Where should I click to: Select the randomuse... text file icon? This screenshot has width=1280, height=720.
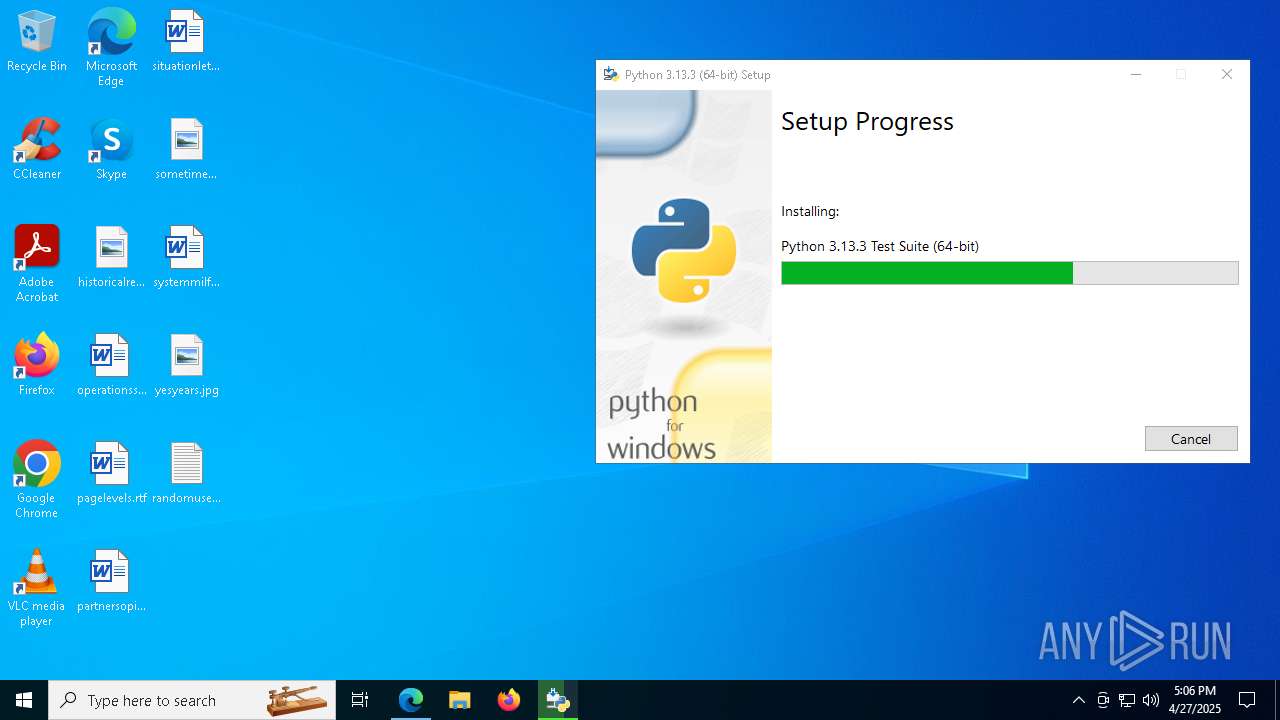pos(186,474)
